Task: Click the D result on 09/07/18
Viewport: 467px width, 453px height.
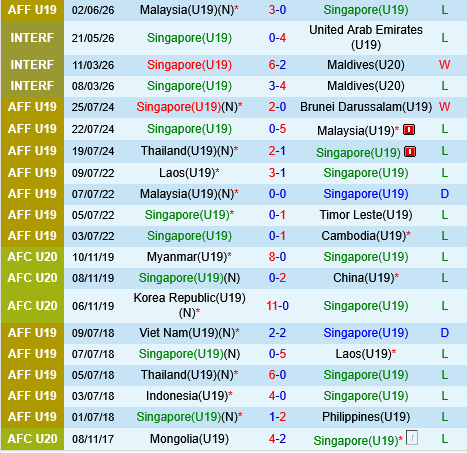Action: pyautogui.click(x=445, y=333)
